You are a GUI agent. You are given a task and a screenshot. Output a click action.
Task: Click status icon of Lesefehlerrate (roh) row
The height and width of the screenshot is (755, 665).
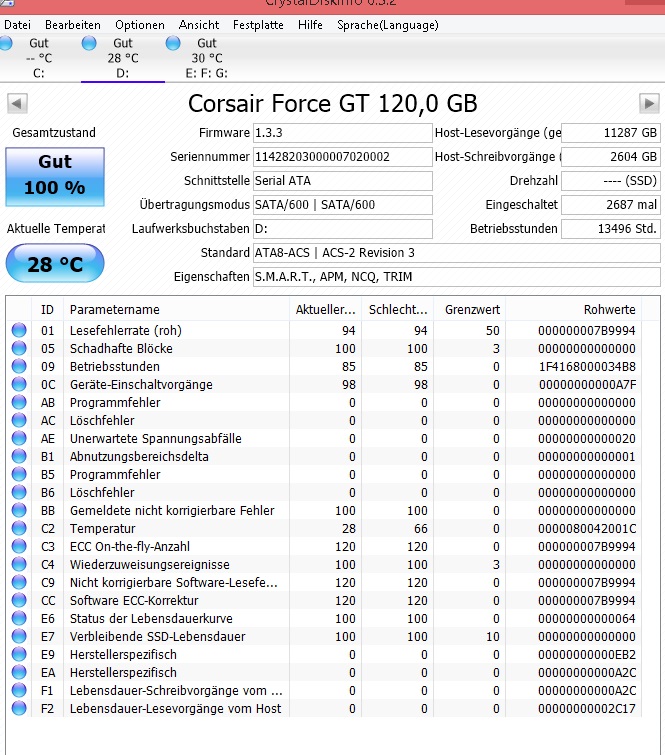tap(19, 330)
